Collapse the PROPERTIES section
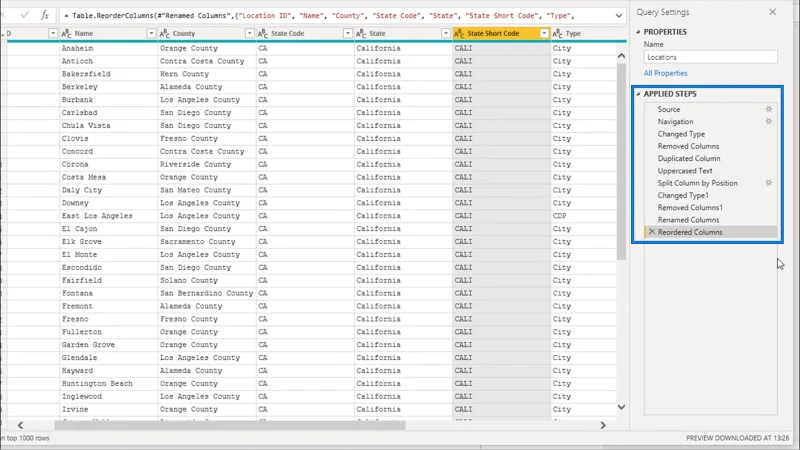Screen dimensions: 800x450 tap(638, 32)
